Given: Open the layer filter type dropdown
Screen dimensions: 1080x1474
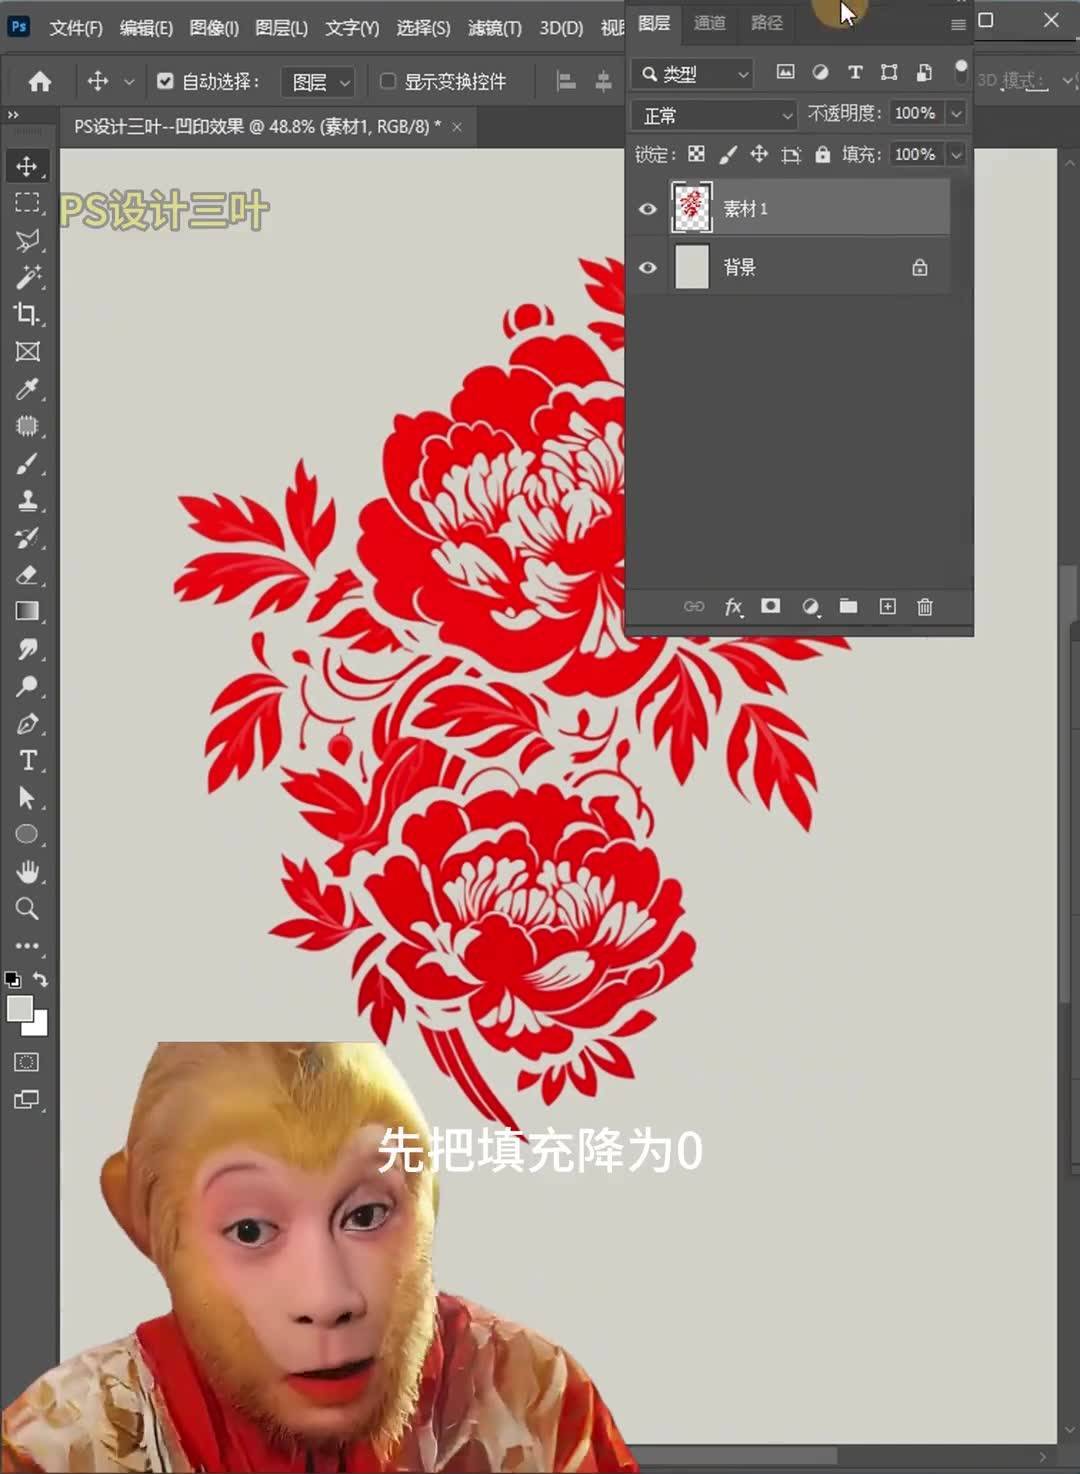Looking at the screenshot, I should (691, 73).
